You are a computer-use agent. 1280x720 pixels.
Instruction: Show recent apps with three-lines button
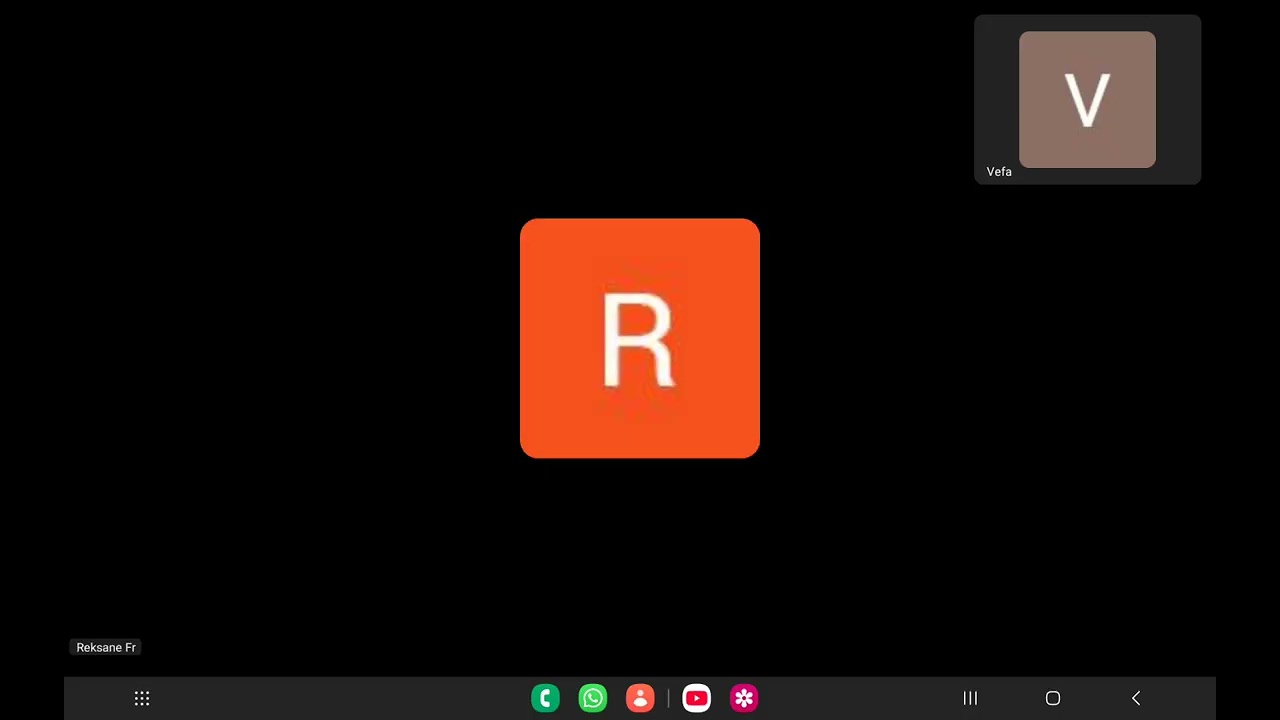tap(970, 698)
